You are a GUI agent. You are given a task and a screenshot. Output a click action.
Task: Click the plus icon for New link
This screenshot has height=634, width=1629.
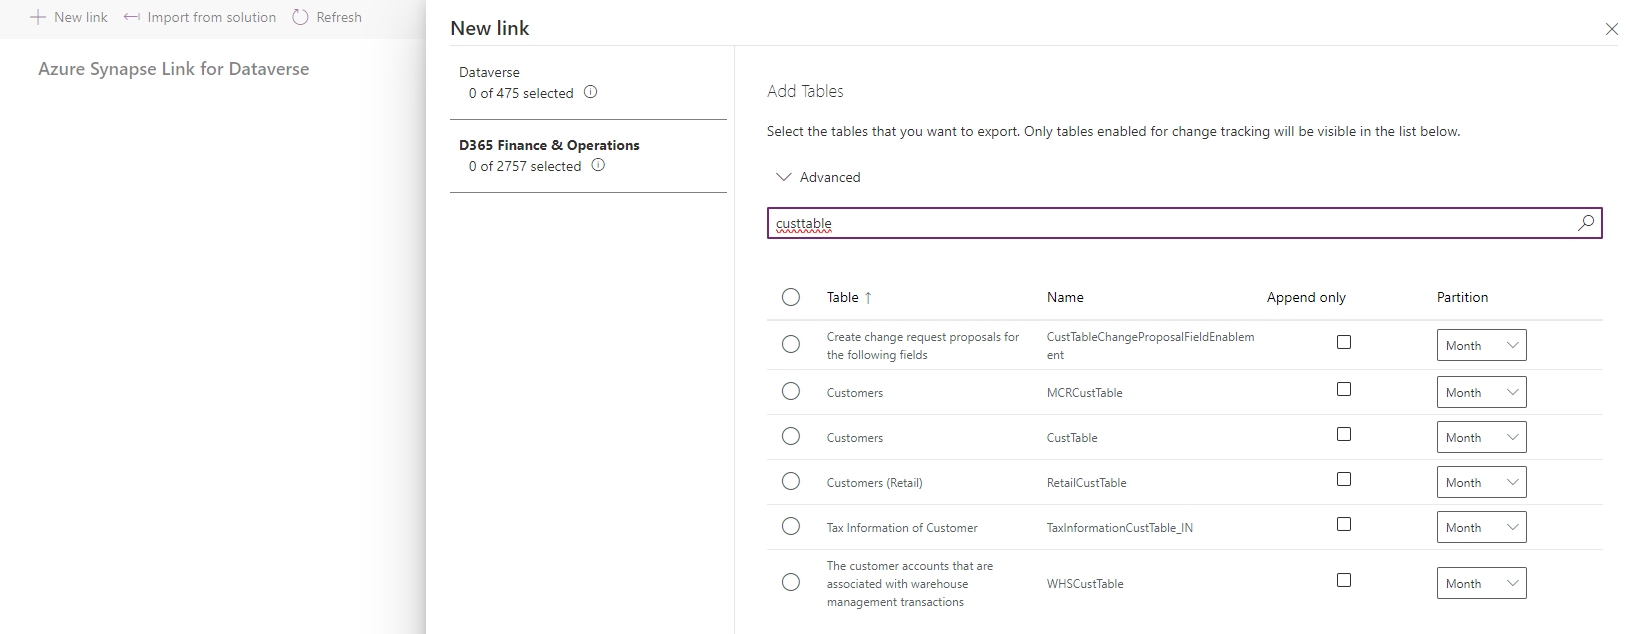pyautogui.click(x=38, y=17)
